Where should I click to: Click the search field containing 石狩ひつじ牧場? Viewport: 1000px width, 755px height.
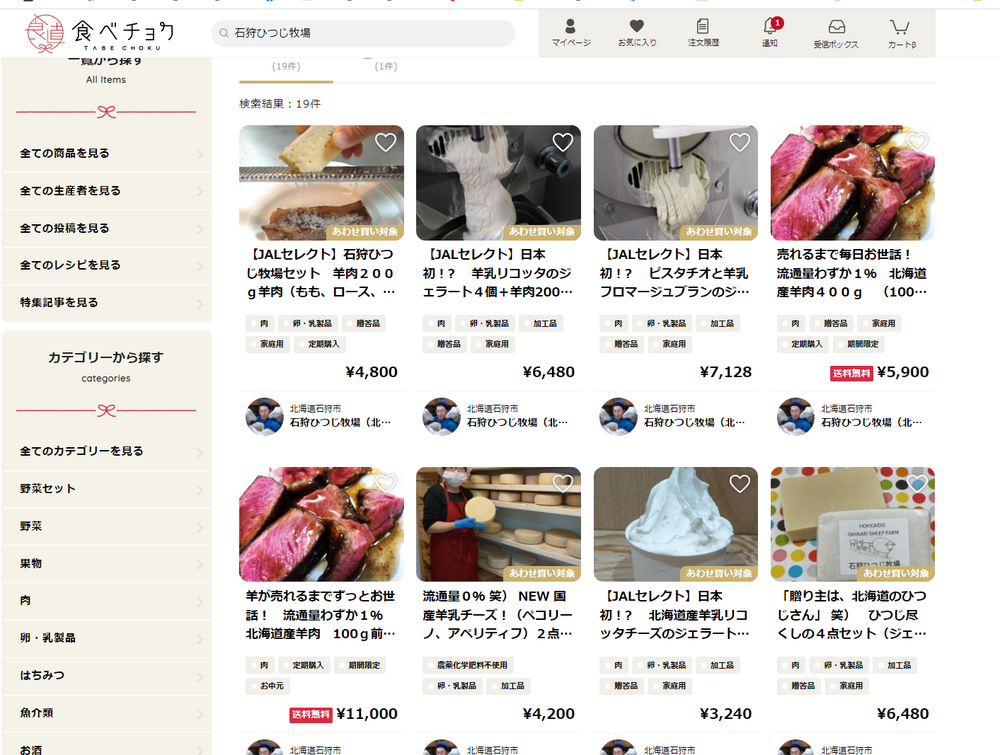tap(370, 33)
